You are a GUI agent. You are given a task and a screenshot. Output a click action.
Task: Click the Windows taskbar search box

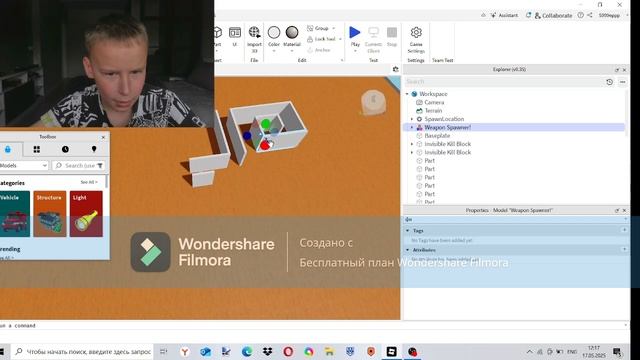click(83, 351)
